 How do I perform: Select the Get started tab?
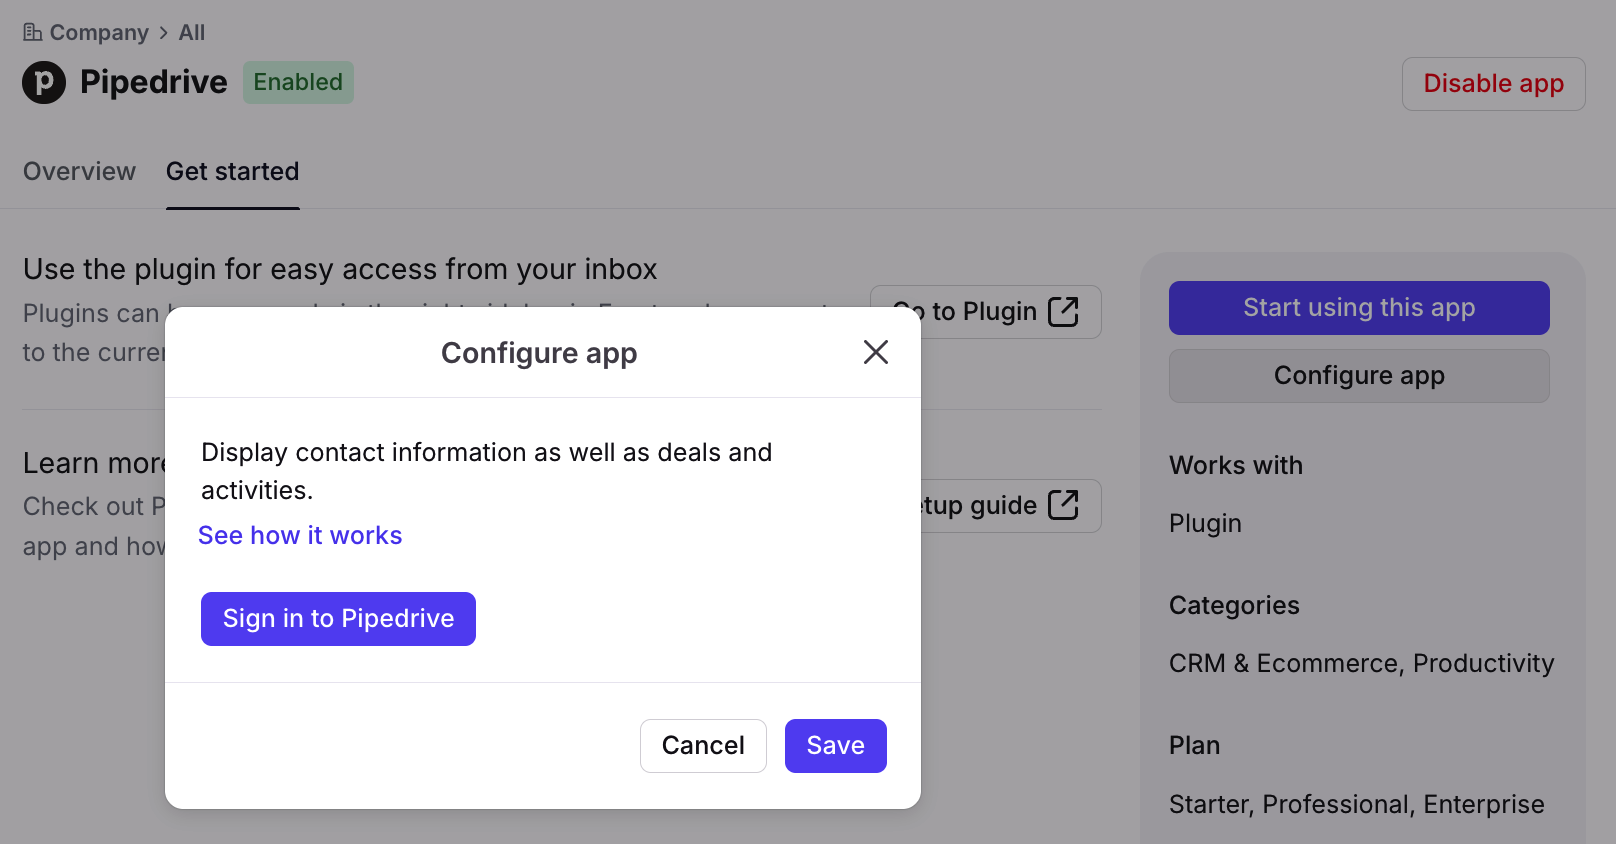[232, 172]
